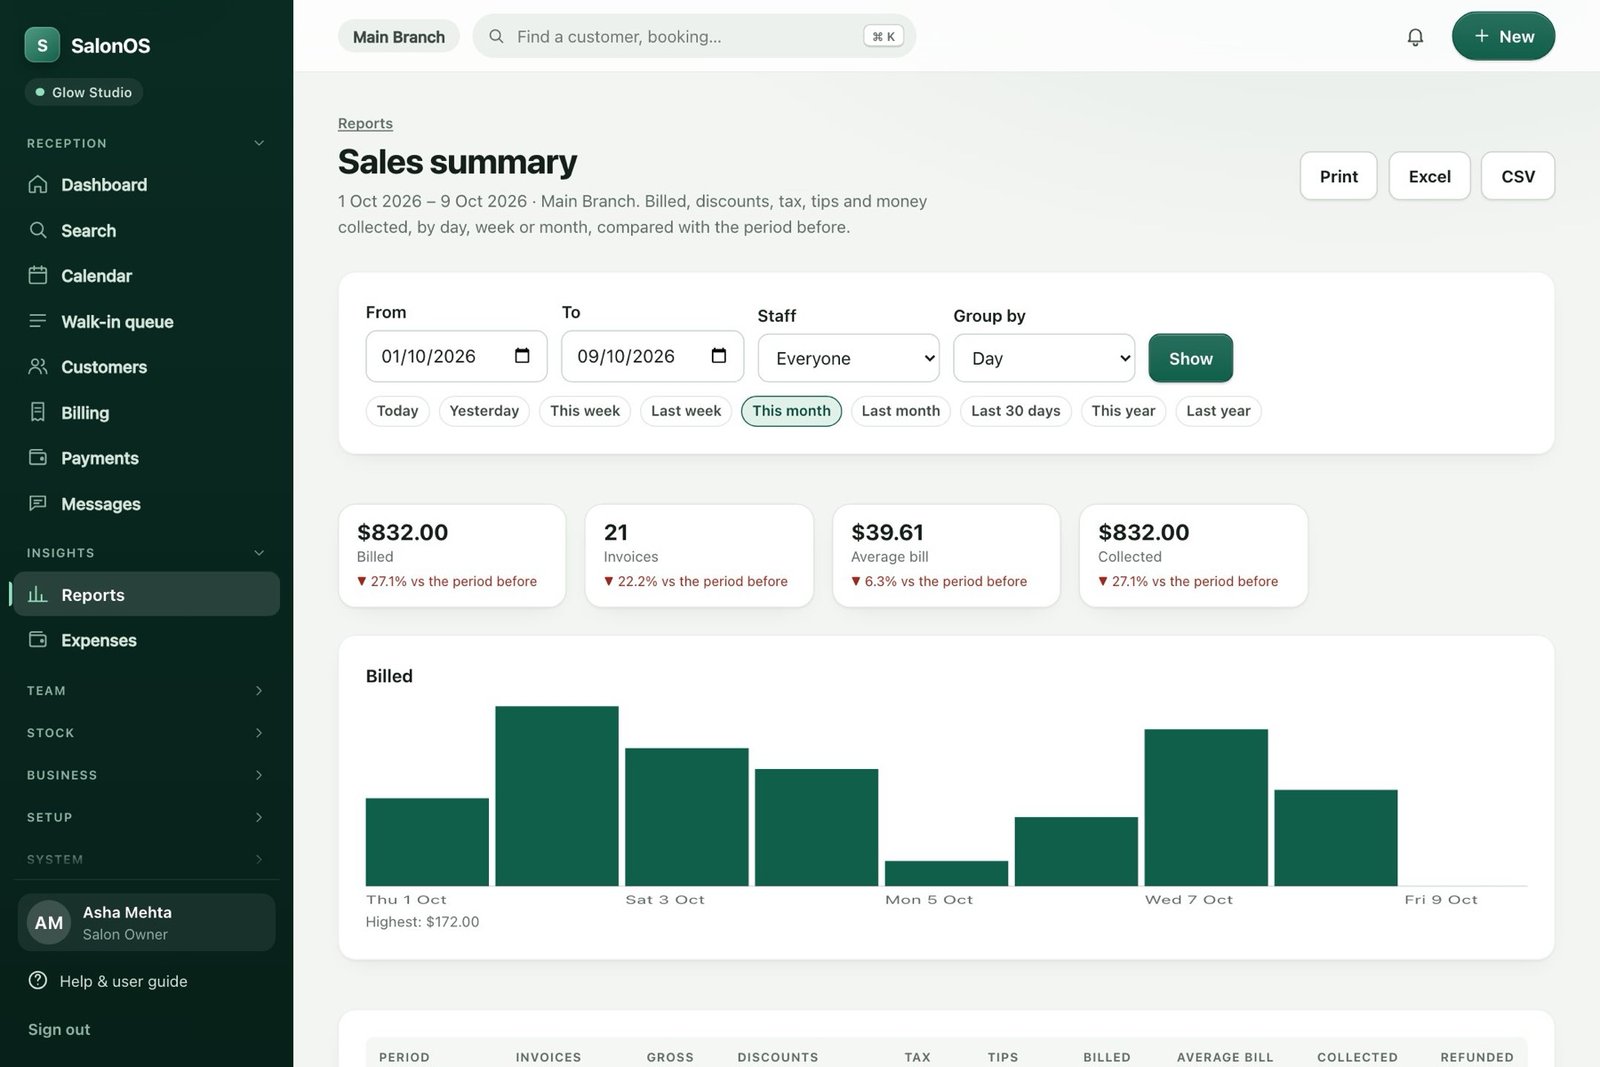Viewport: 1600px width, 1067px height.
Task: Select the Last 30 days preset
Action: pyautogui.click(x=1016, y=411)
